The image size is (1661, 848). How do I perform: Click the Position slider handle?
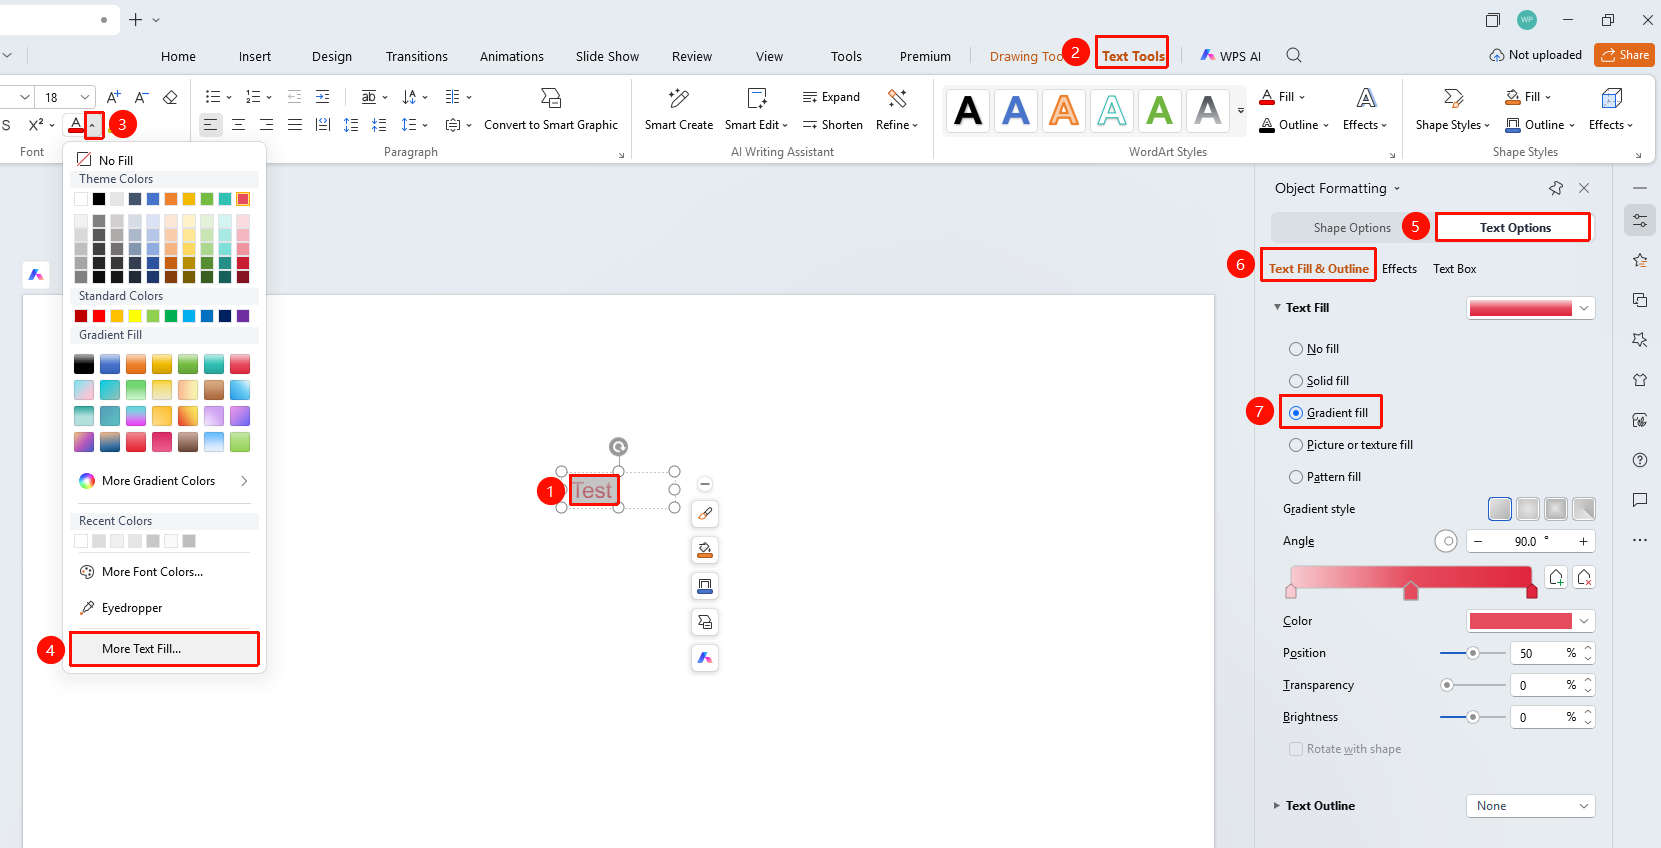pos(1473,653)
